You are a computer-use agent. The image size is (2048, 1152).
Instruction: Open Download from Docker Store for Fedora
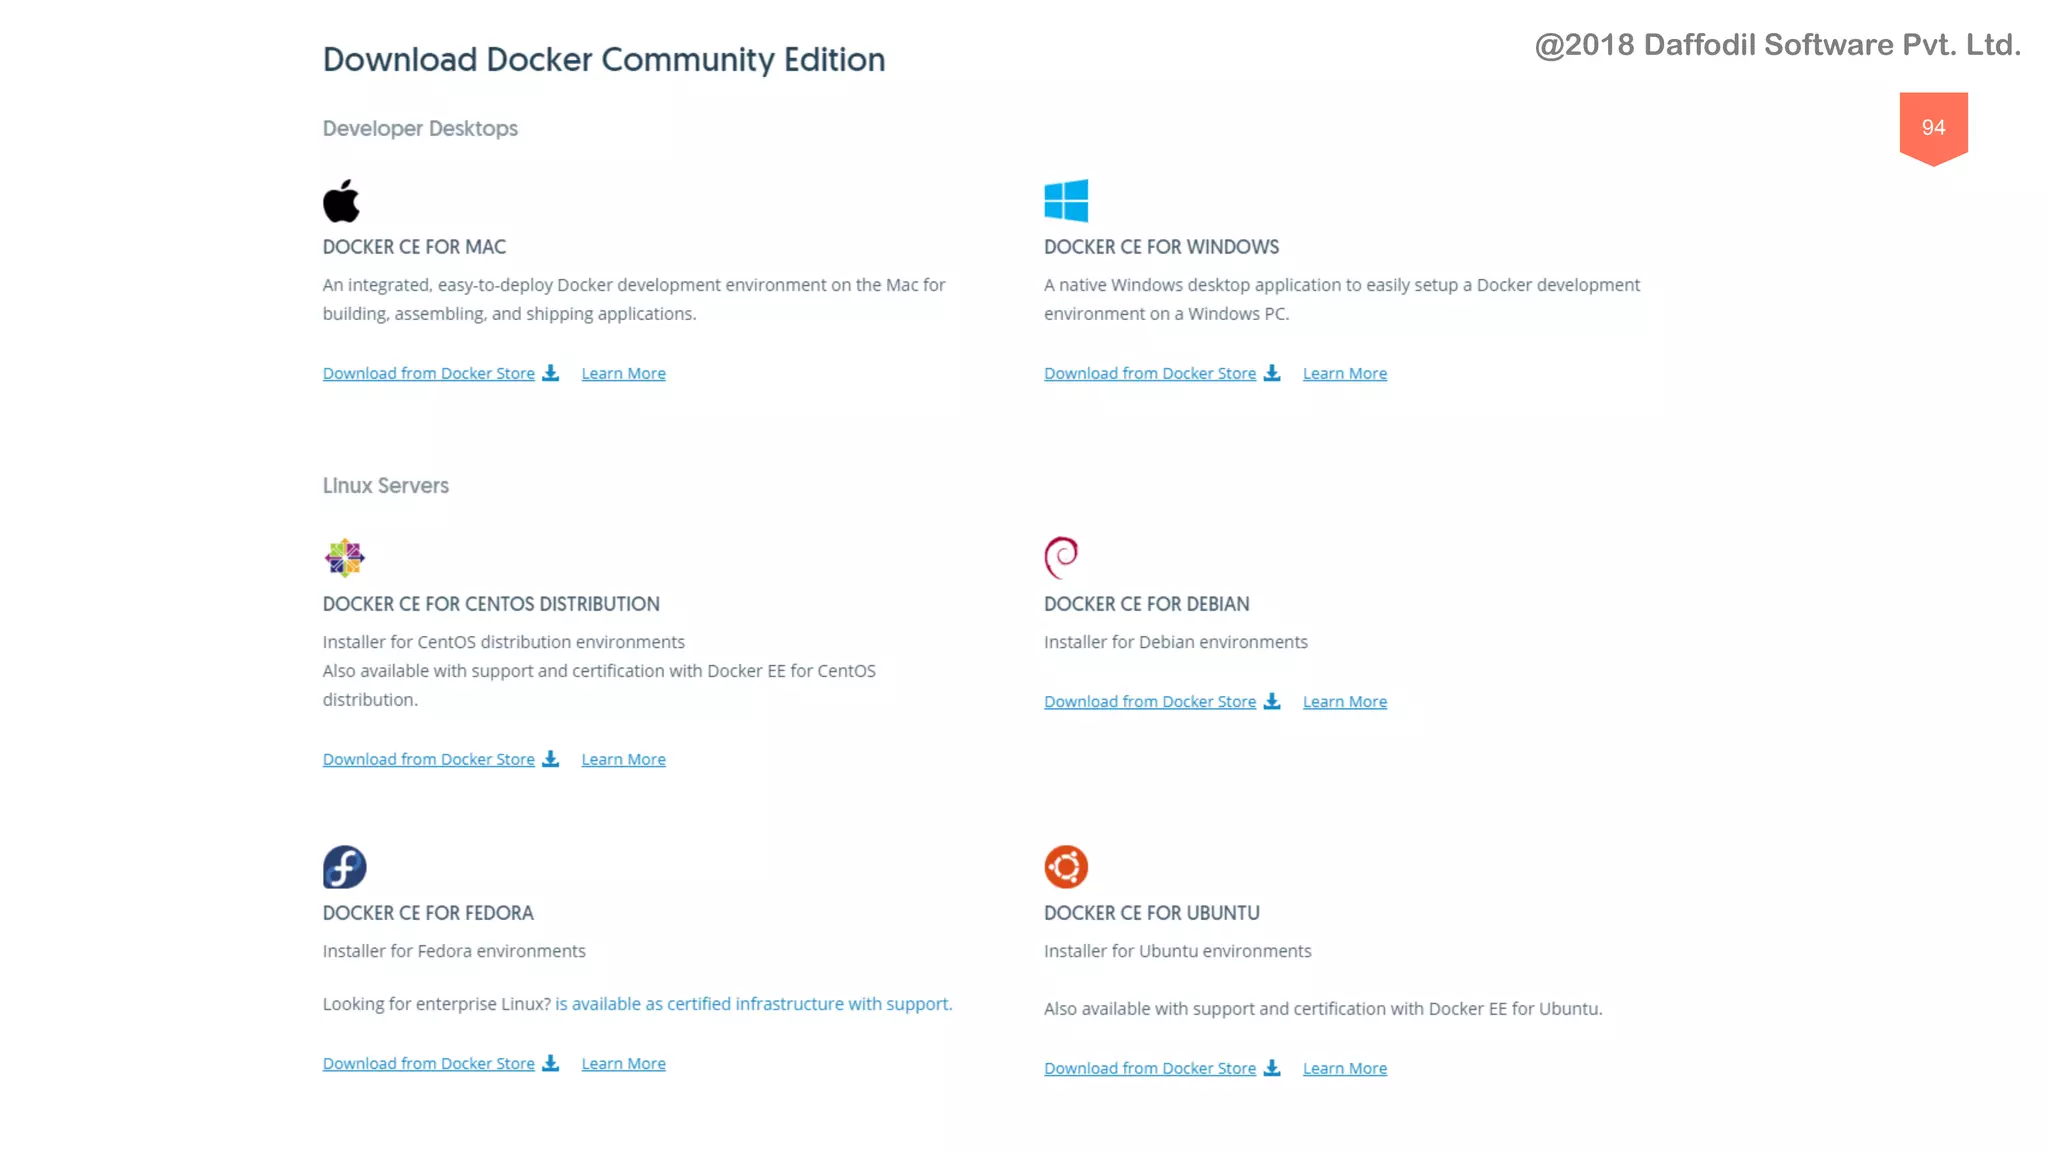(x=428, y=1063)
